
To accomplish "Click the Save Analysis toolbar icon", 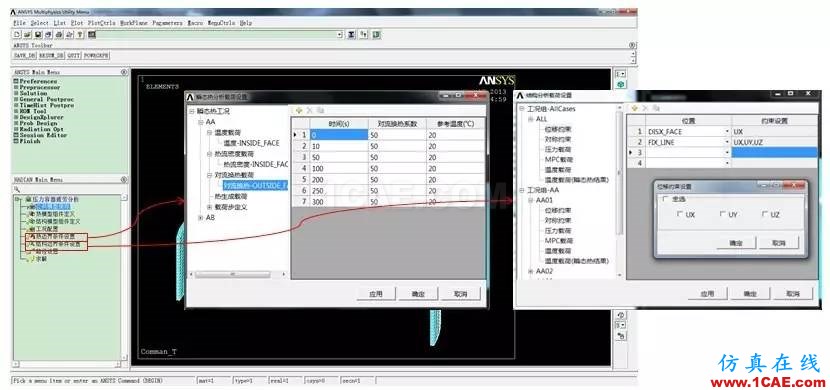I will (38, 34).
